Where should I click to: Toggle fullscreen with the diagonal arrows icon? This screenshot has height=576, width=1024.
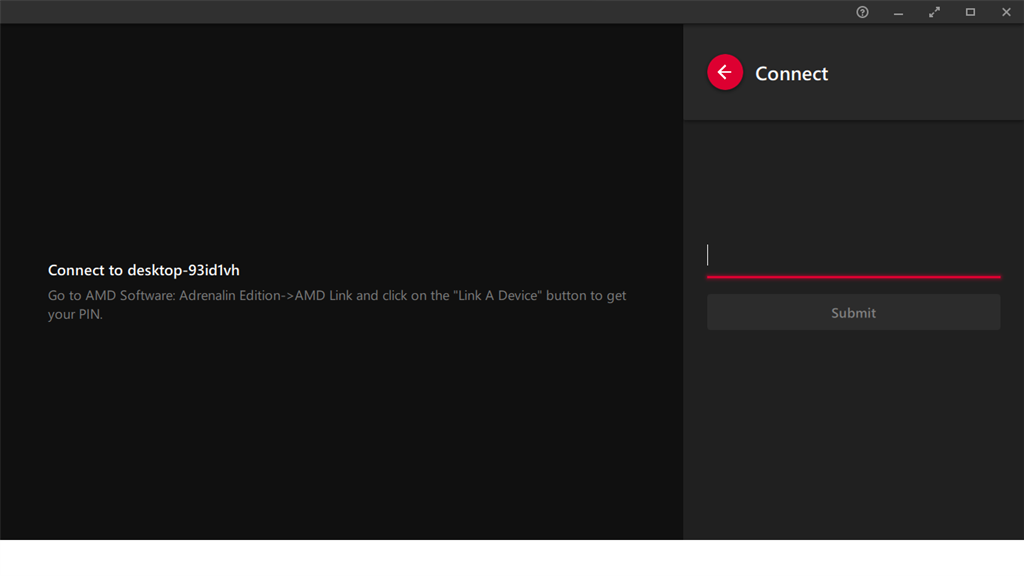point(935,12)
